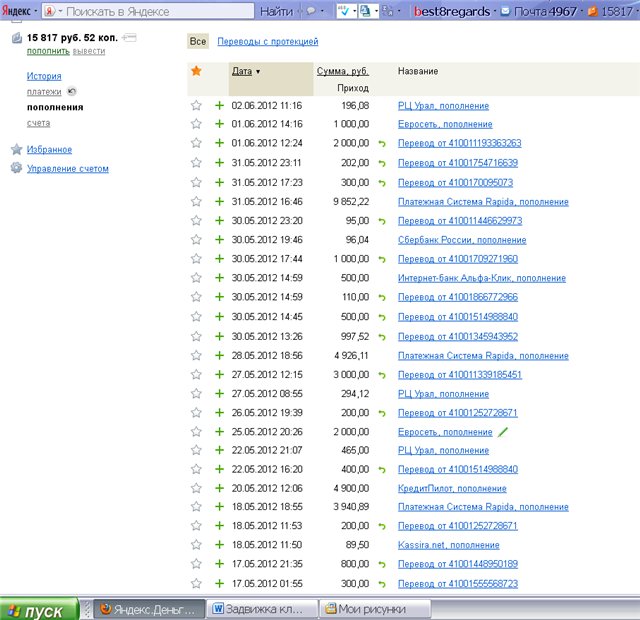The image size is (640, 620).
Task: Star the 30.05.2012 13:26 transfer entry
Action: click(196, 336)
